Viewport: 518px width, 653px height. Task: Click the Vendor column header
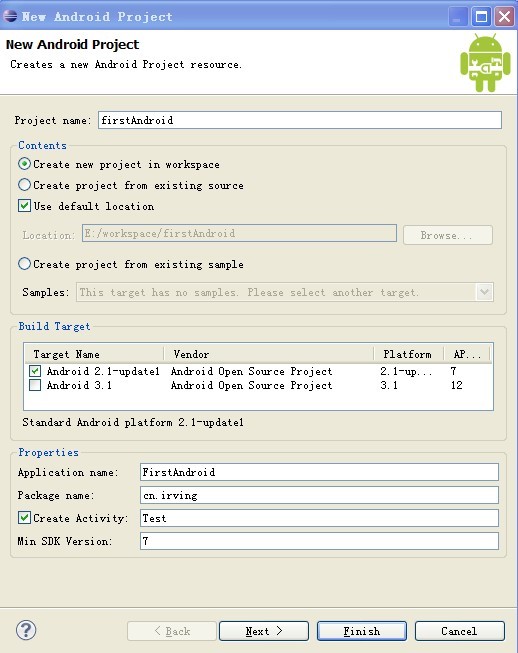pos(269,354)
